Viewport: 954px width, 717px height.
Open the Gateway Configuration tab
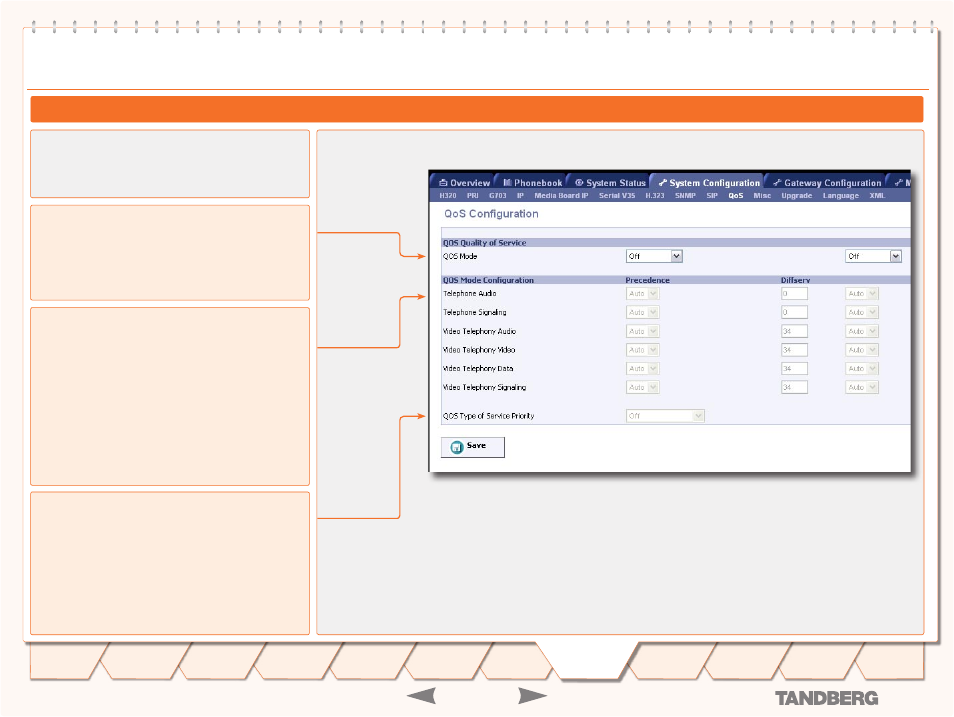(x=827, y=183)
